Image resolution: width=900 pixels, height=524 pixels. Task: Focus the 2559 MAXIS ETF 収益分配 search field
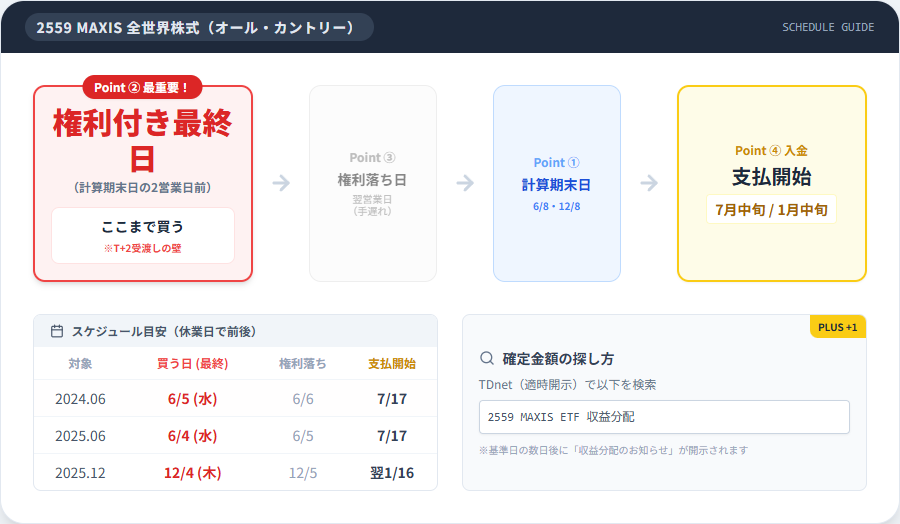pos(664,417)
